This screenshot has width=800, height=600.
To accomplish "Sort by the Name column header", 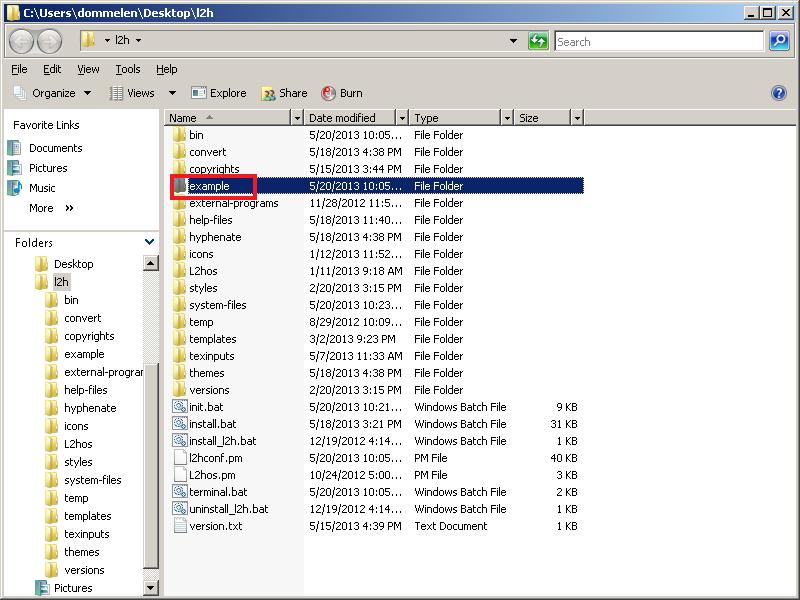I will pos(229,118).
